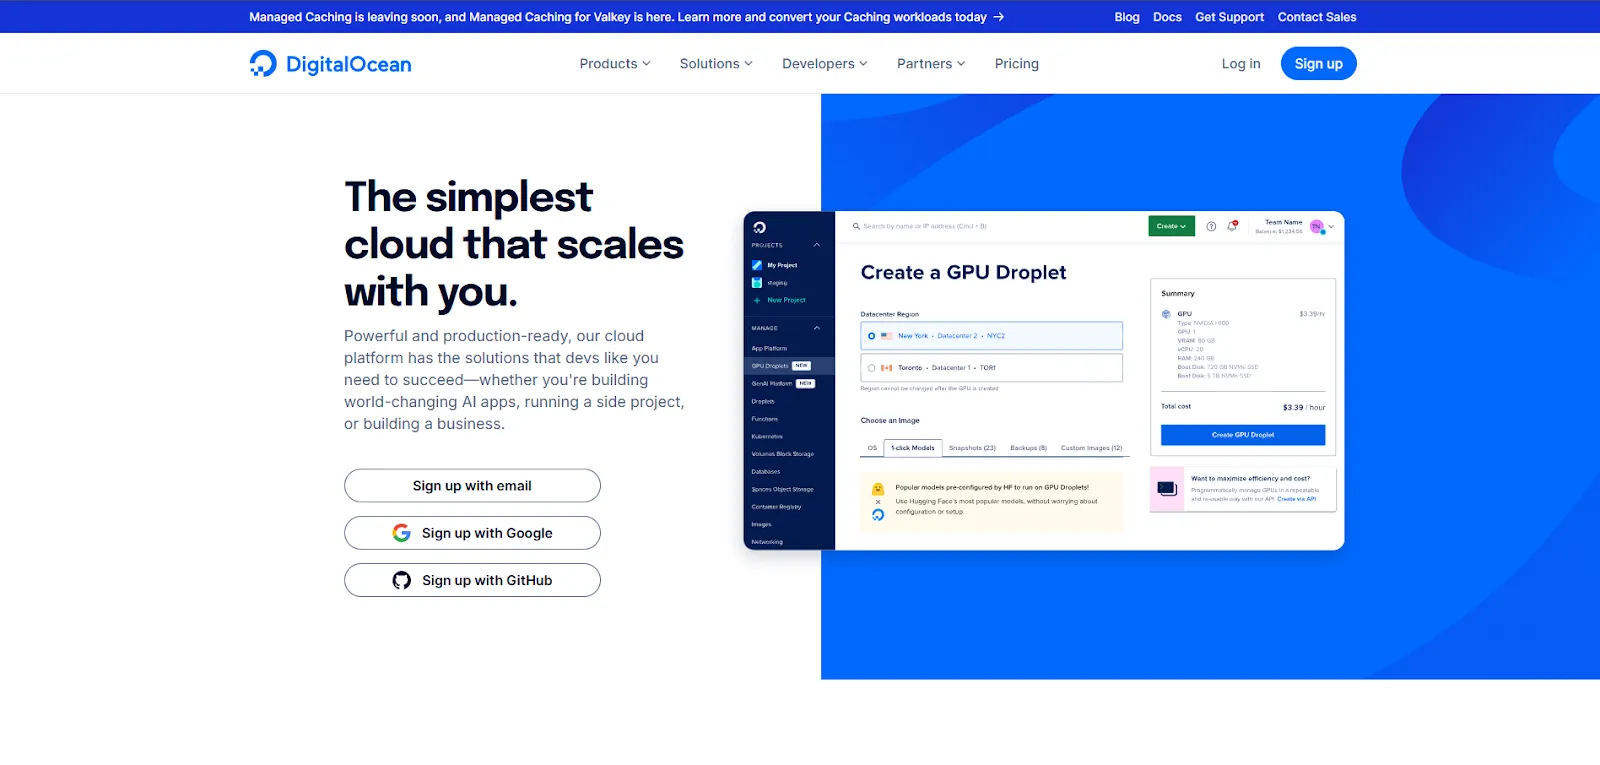Viewport: 1600px width, 765px height.
Task: Click the DigitalOcean logo in dashboard sidebar
Action: pos(759,227)
